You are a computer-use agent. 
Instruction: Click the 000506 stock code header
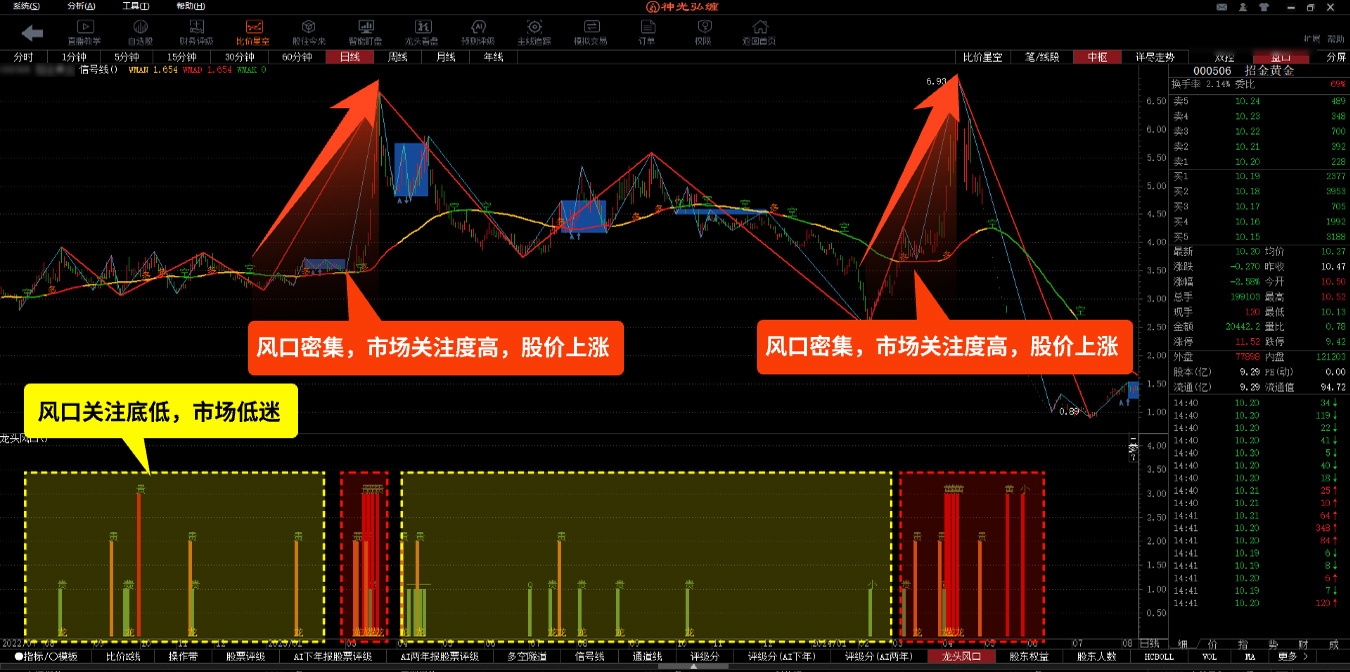coord(1212,70)
